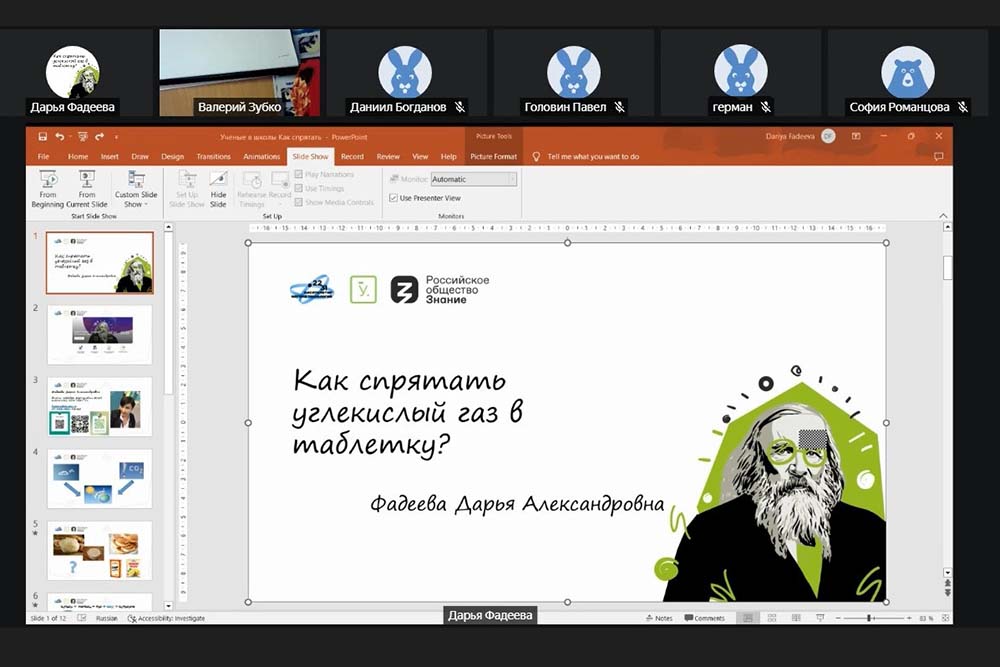This screenshot has height=667, width=1000.
Task: Click the zoom slider in status bar
Action: click(868, 618)
